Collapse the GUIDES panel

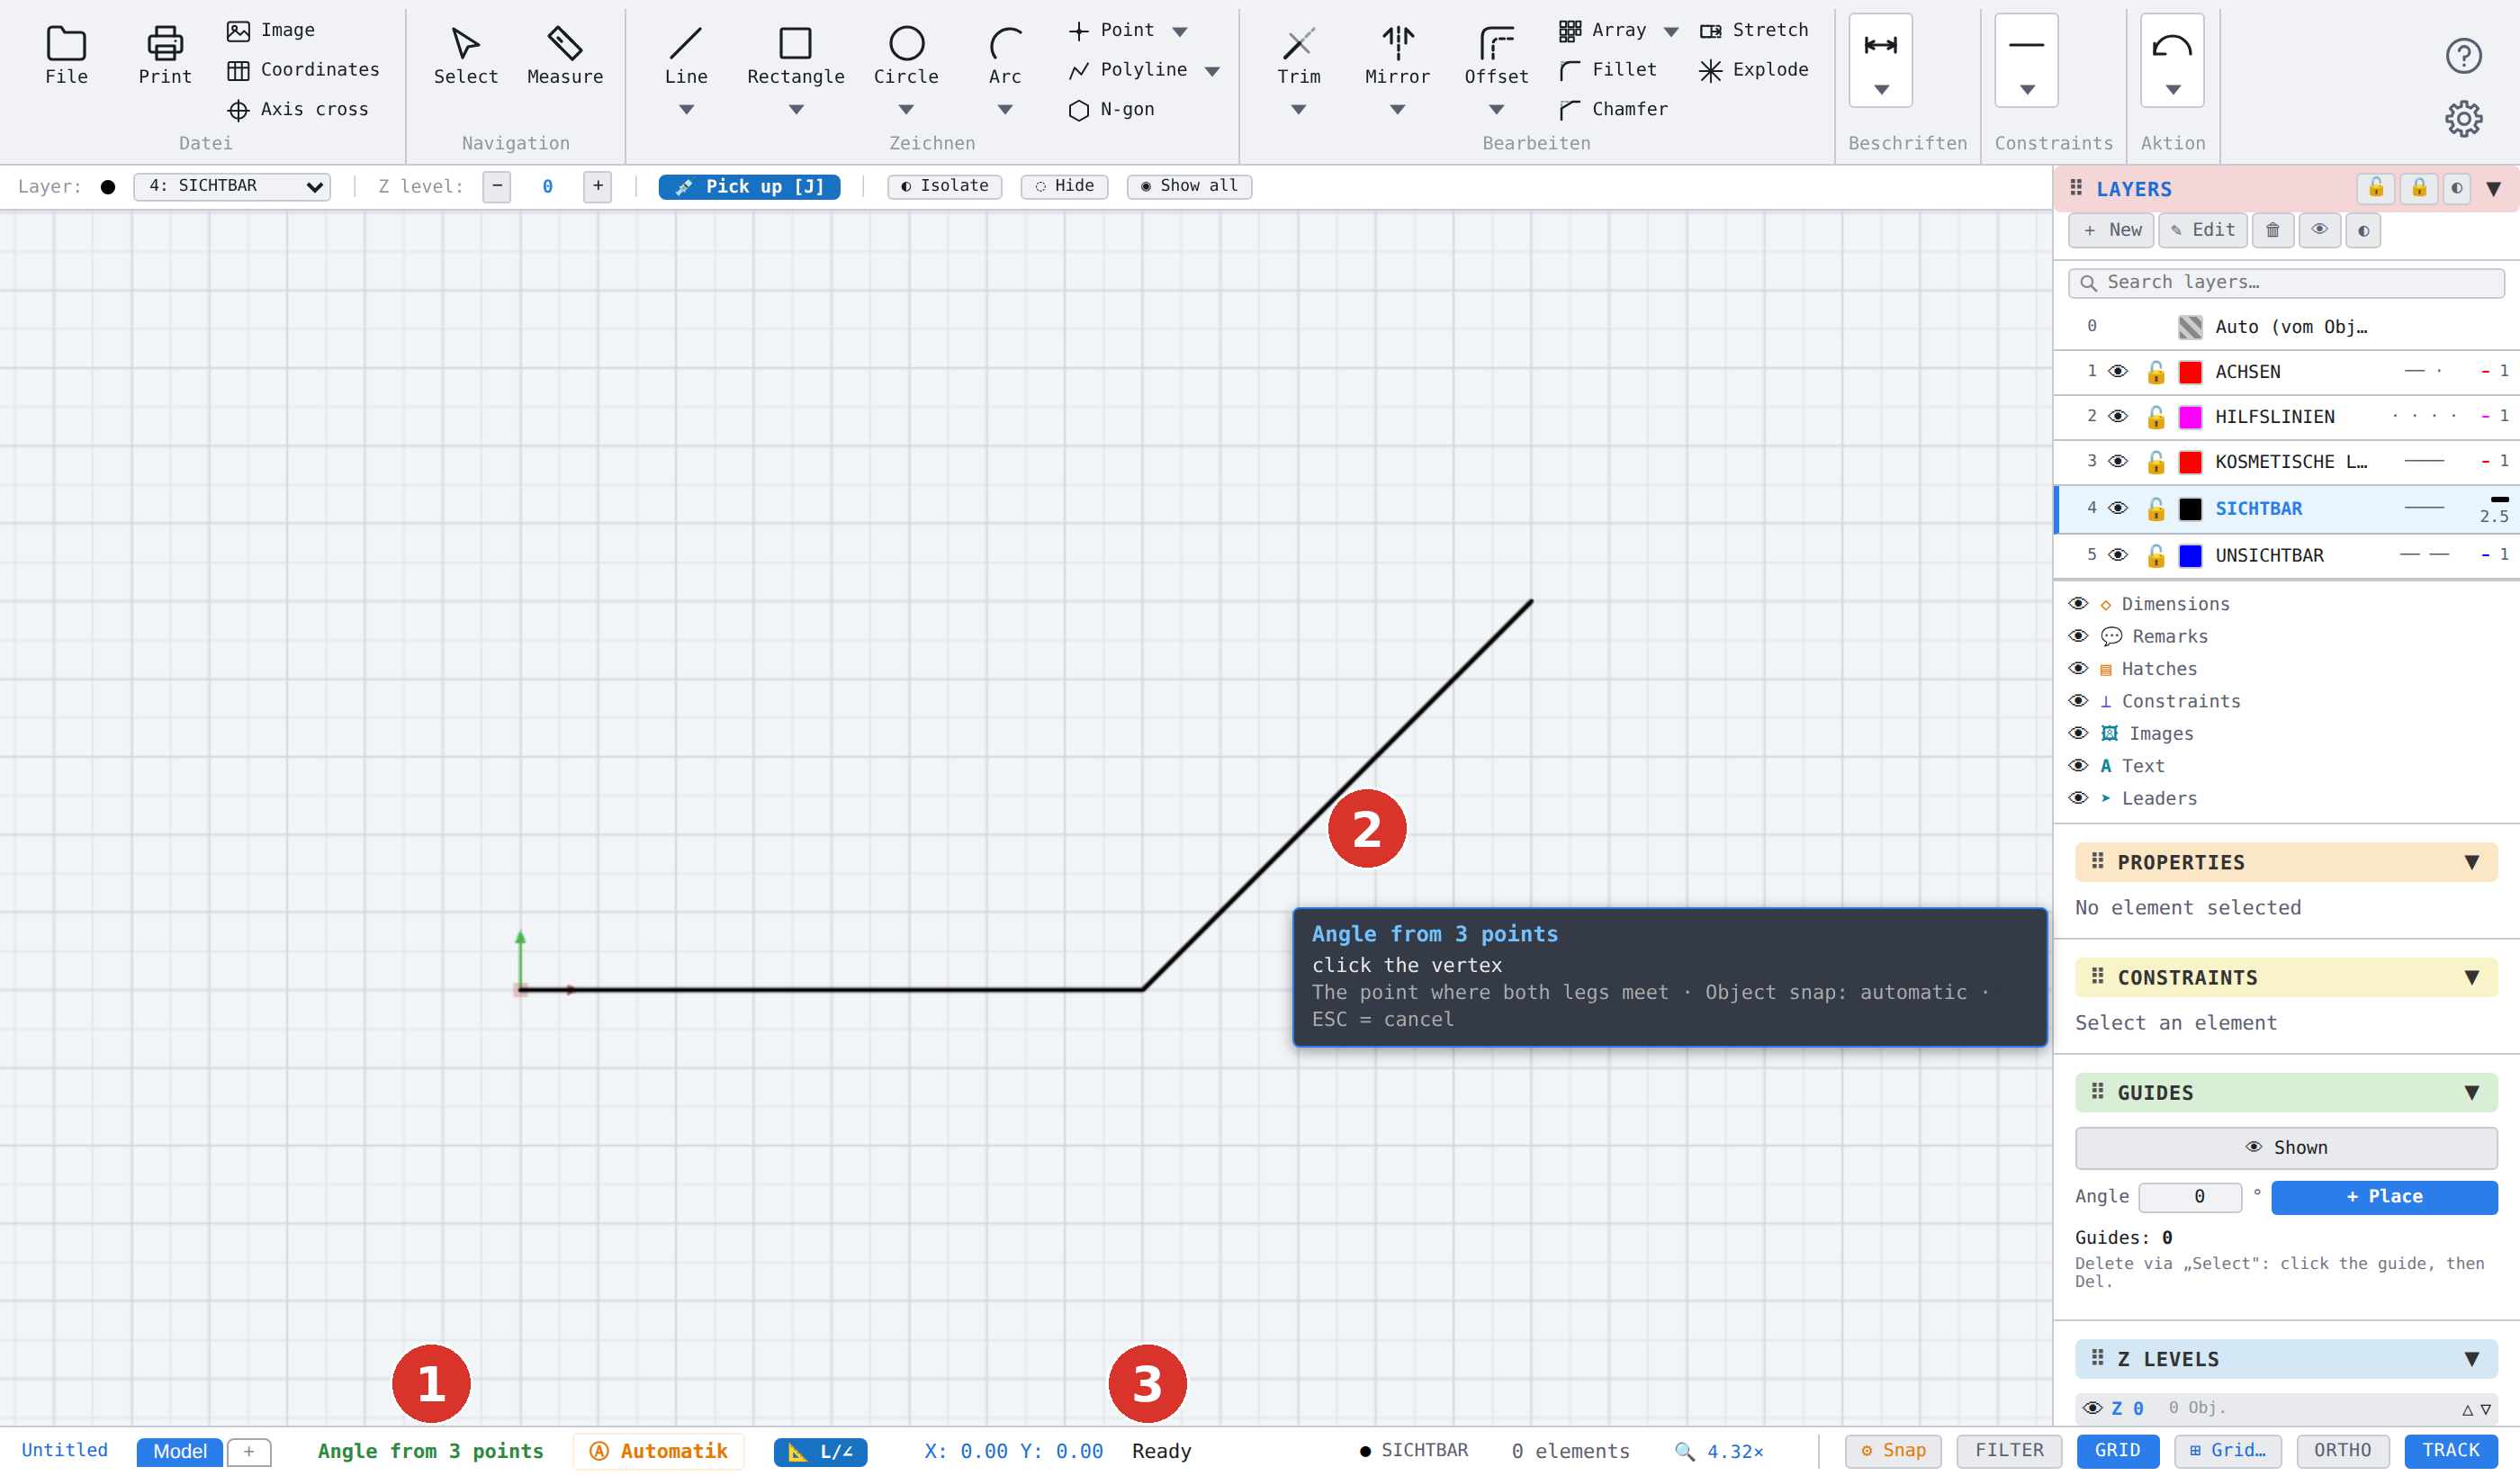[2472, 1093]
